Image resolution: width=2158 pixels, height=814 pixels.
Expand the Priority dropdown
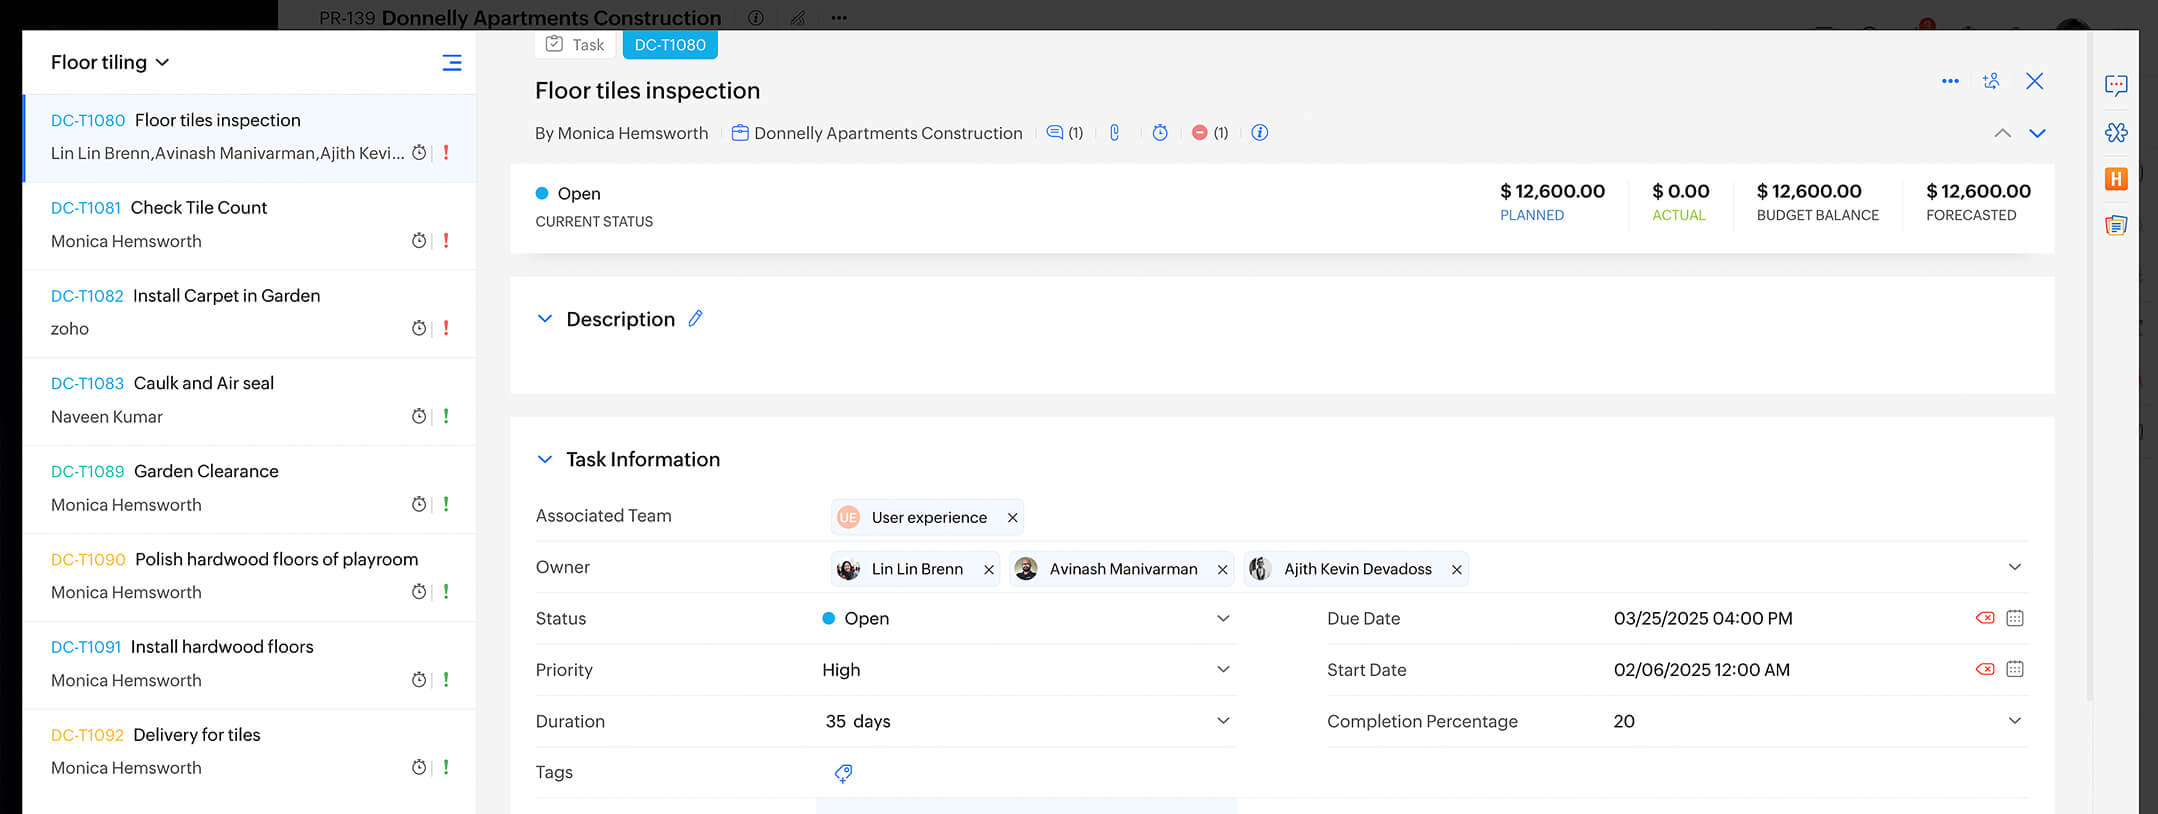tap(1222, 670)
